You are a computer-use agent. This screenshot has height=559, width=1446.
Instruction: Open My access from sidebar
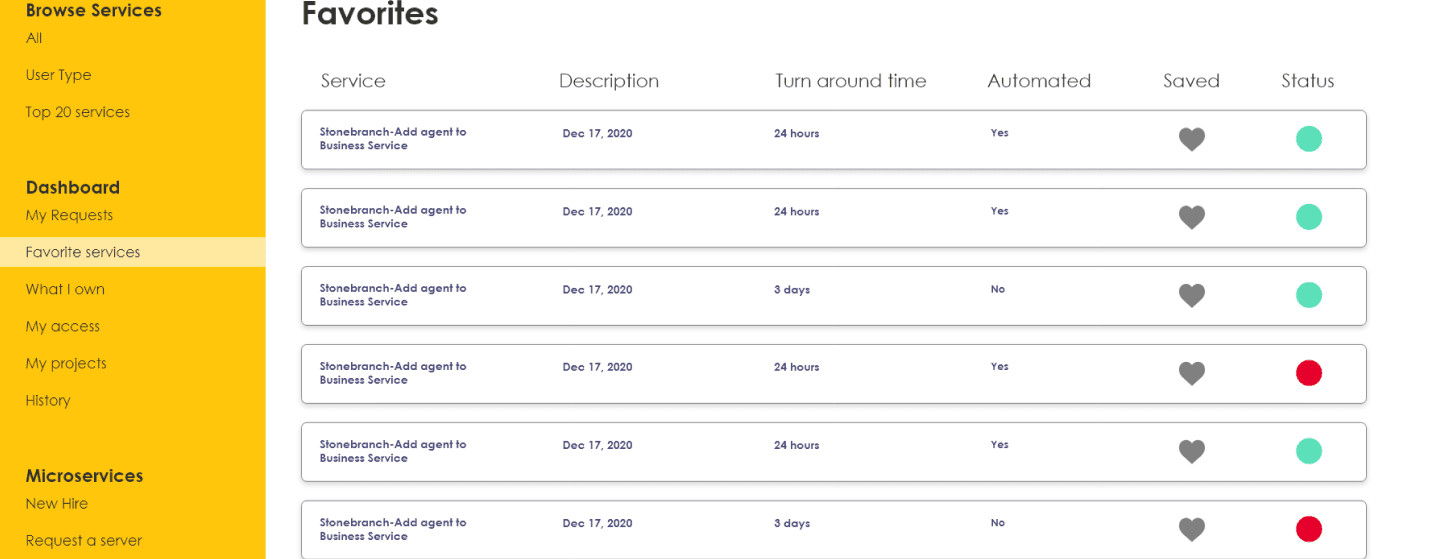tap(62, 326)
